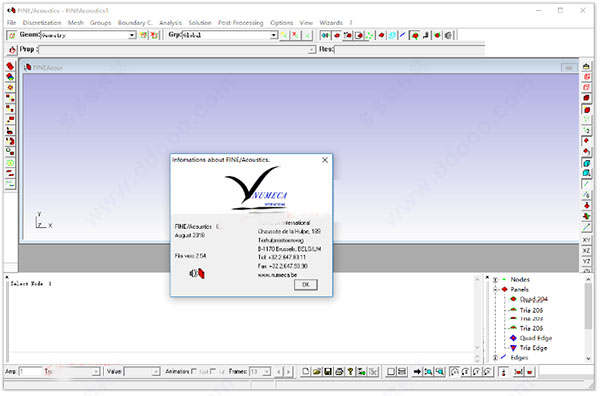Click the Open folder icon in bottom toolbar

316,372
